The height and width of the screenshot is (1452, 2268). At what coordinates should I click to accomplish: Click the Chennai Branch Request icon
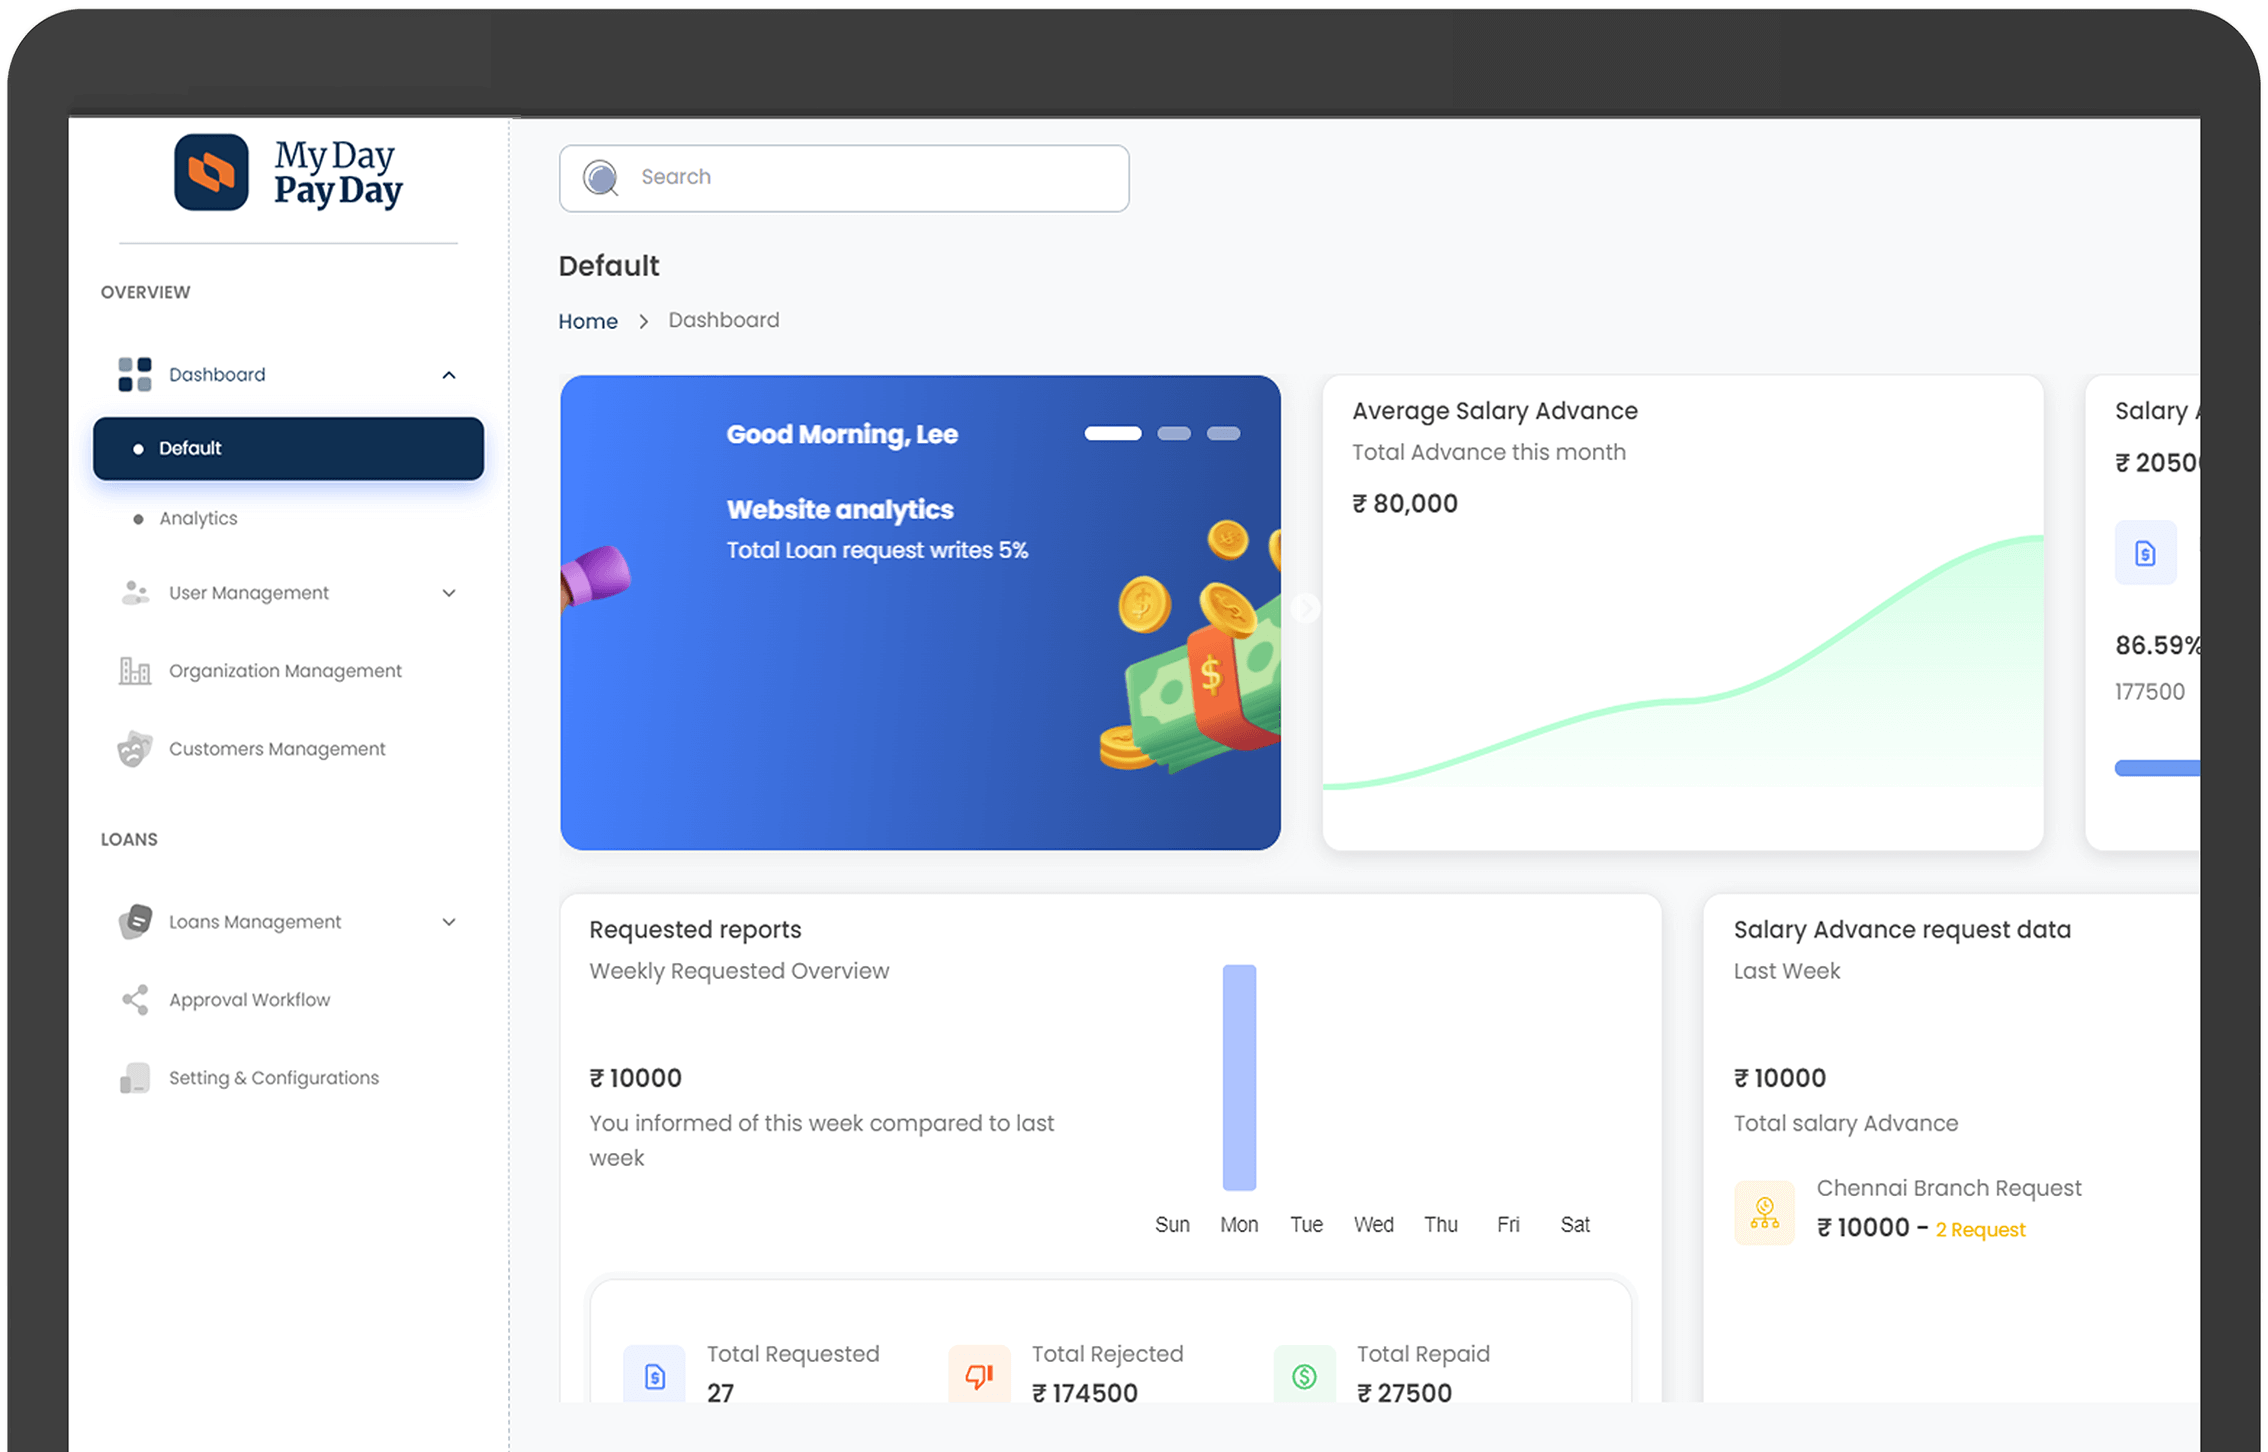coord(1765,1213)
